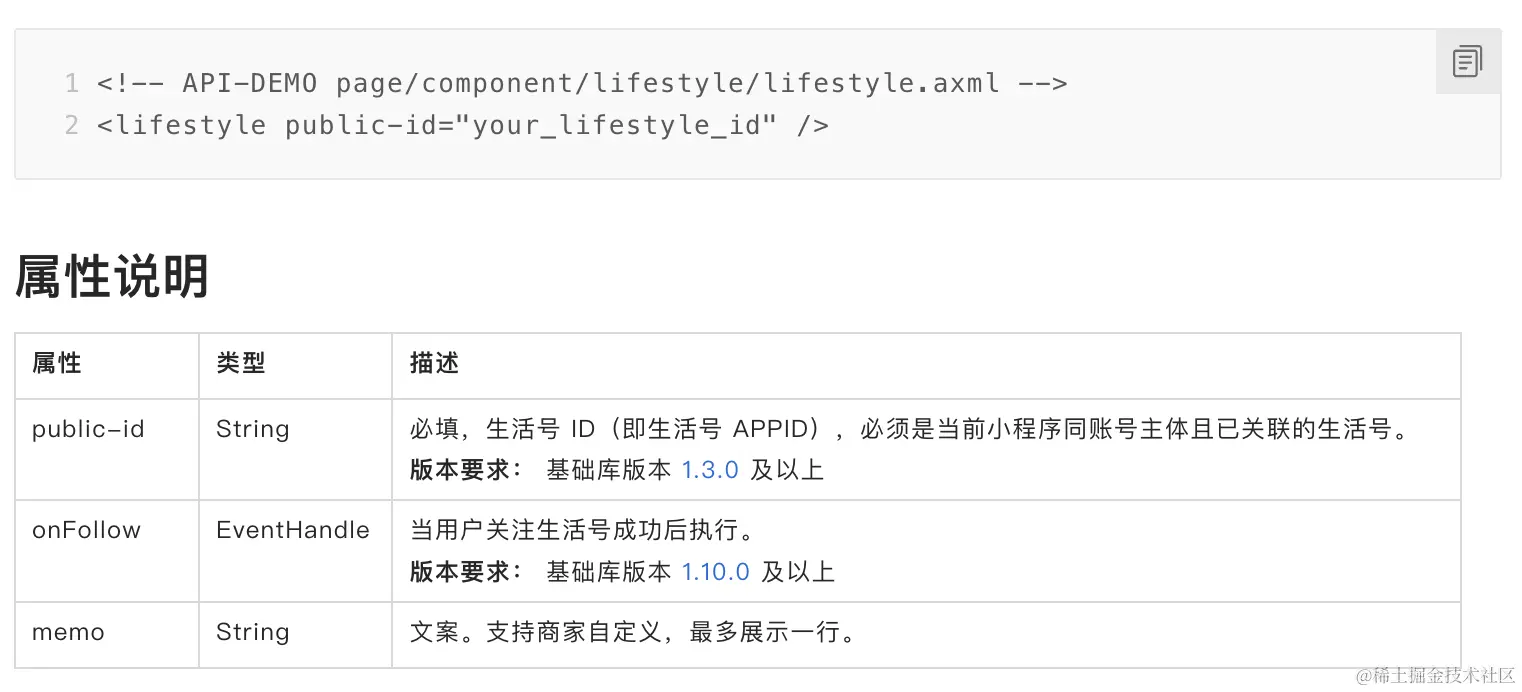Open the 1.3.0 version link
This screenshot has width=1522, height=692.
pos(710,470)
